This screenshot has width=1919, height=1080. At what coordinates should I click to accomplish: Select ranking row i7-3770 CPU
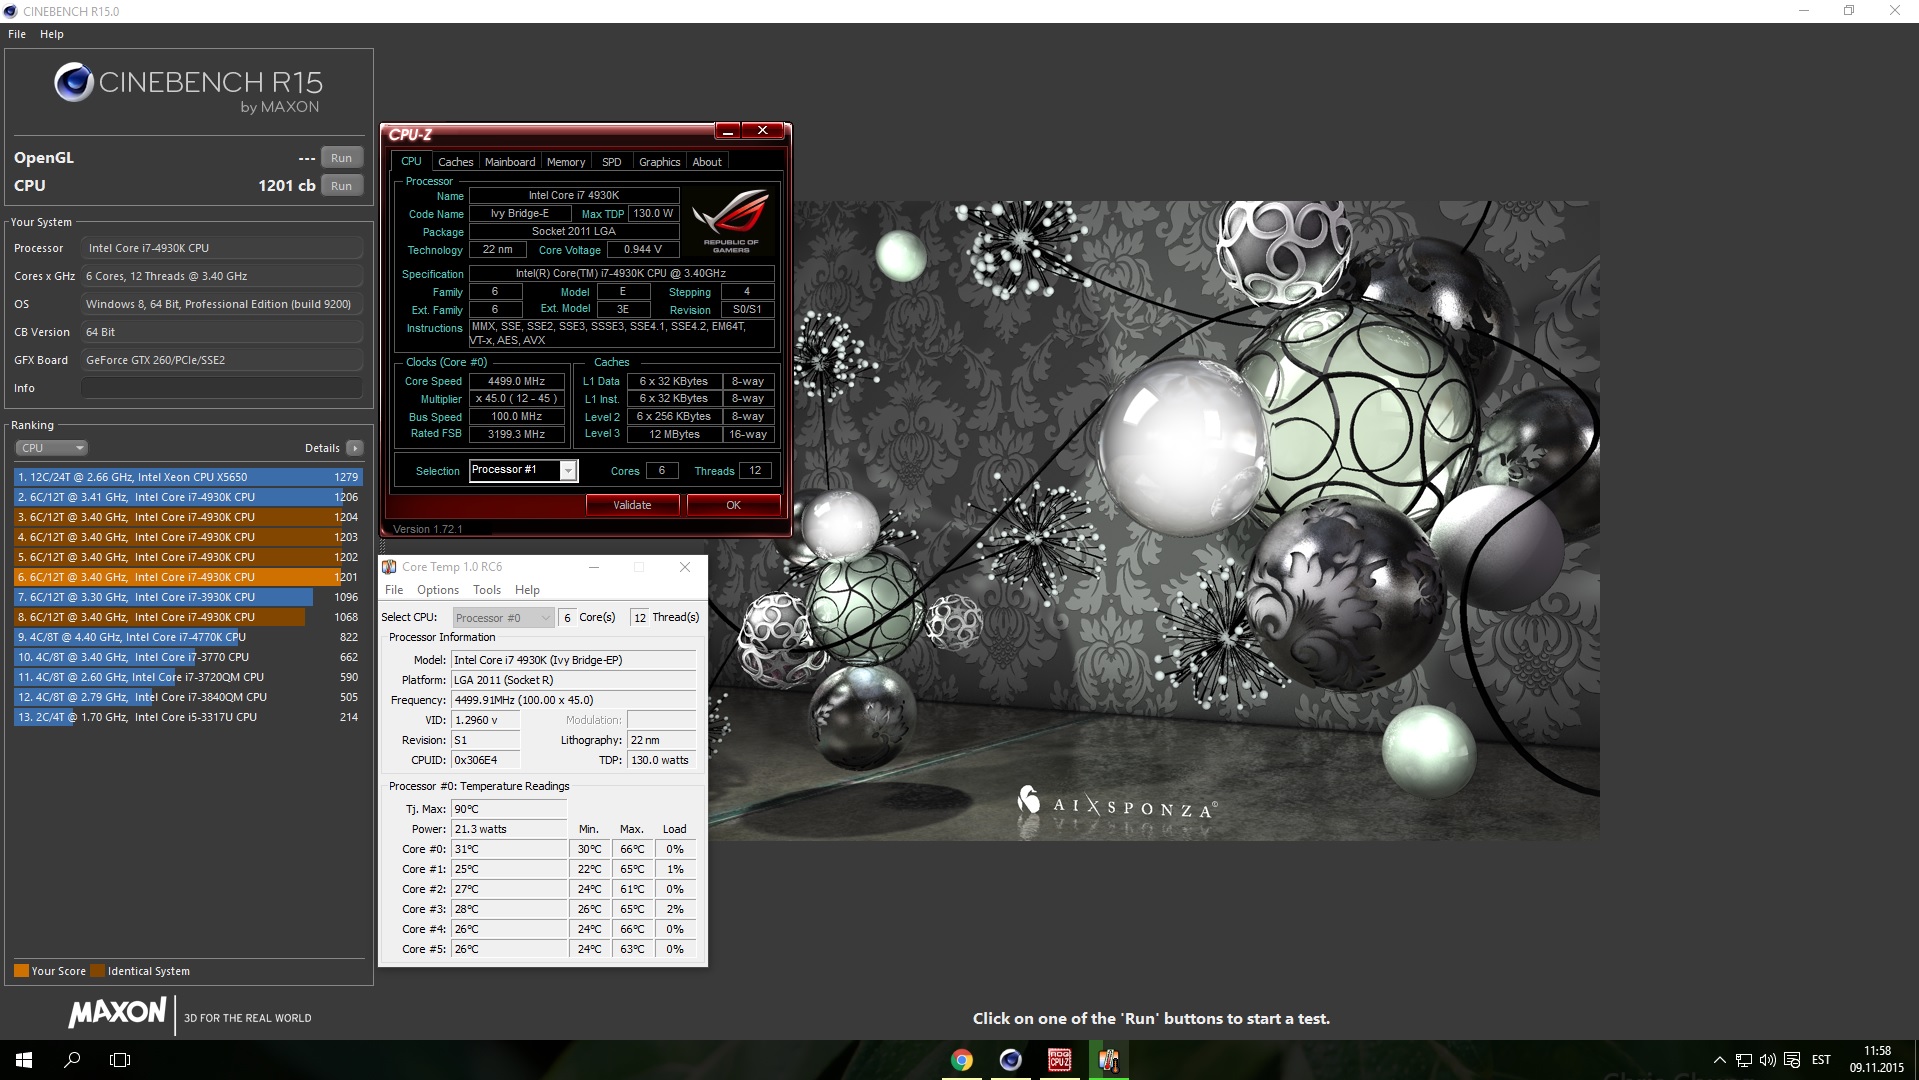(188, 657)
